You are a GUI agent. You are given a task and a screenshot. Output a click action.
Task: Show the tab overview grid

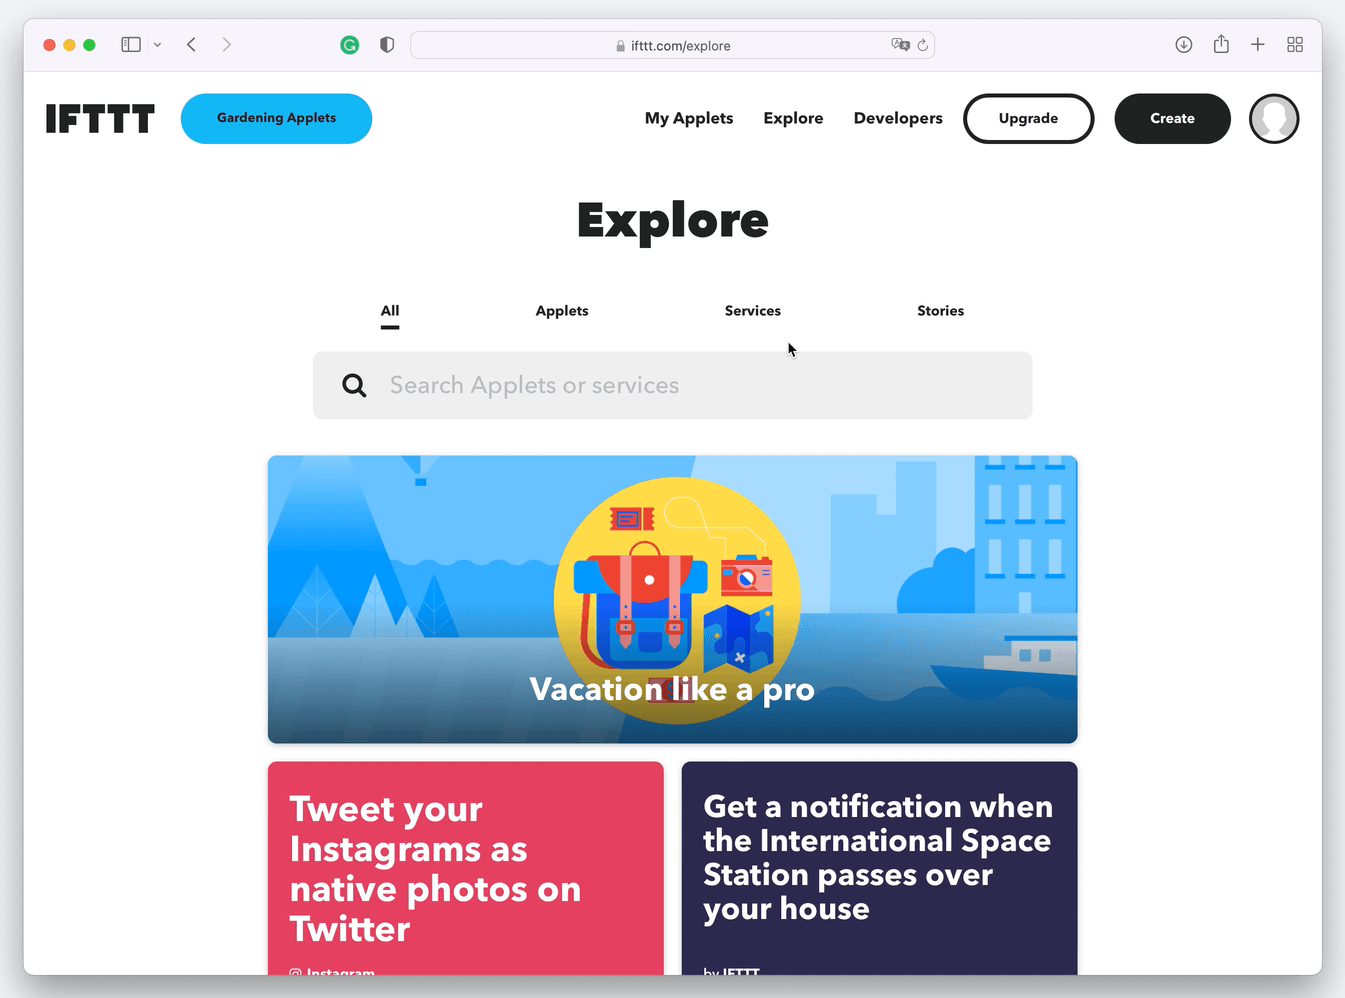point(1295,45)
